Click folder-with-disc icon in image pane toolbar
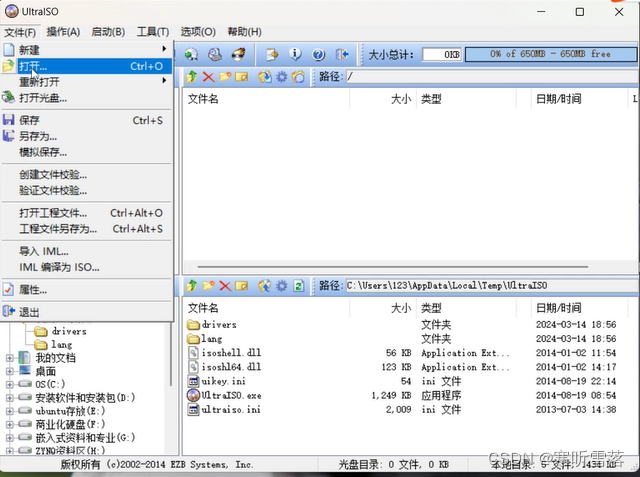The width and height of the screenshot is (640, 477). point(298,77)
